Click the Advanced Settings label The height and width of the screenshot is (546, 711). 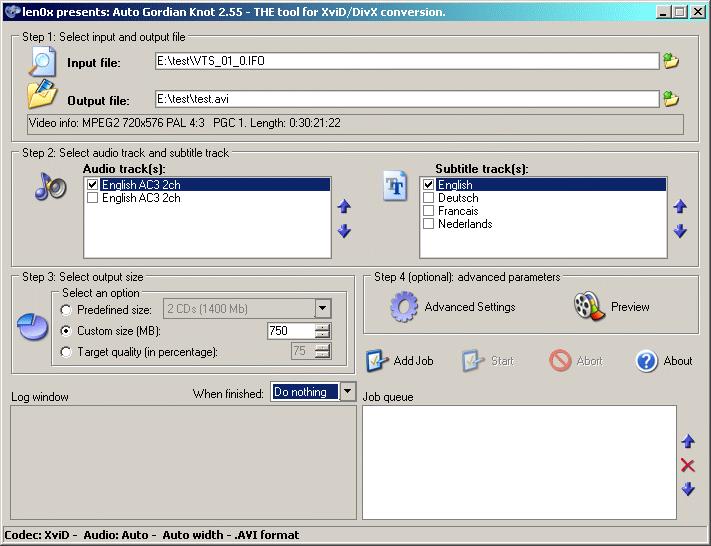[x=470, y=307]
